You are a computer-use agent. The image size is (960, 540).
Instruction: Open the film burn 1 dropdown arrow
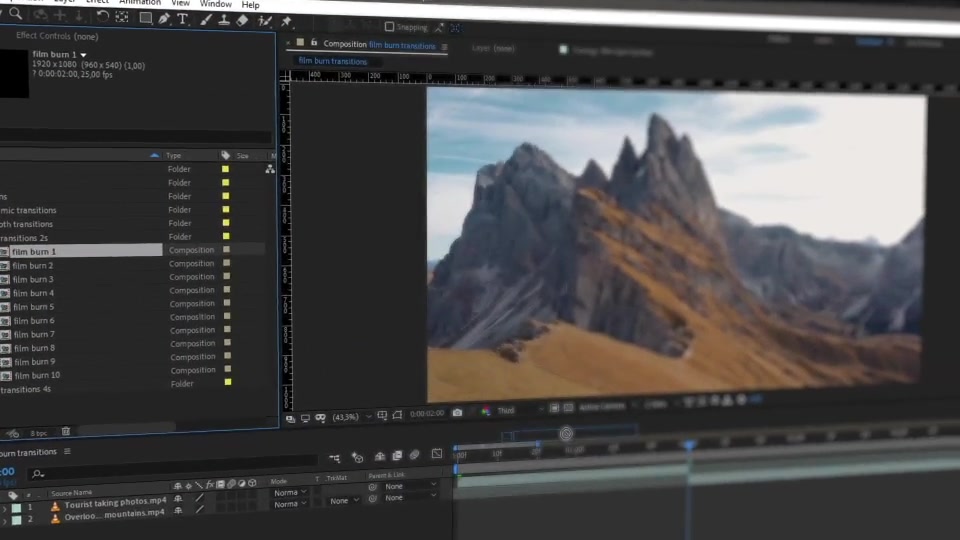click(x=83, y=55)
